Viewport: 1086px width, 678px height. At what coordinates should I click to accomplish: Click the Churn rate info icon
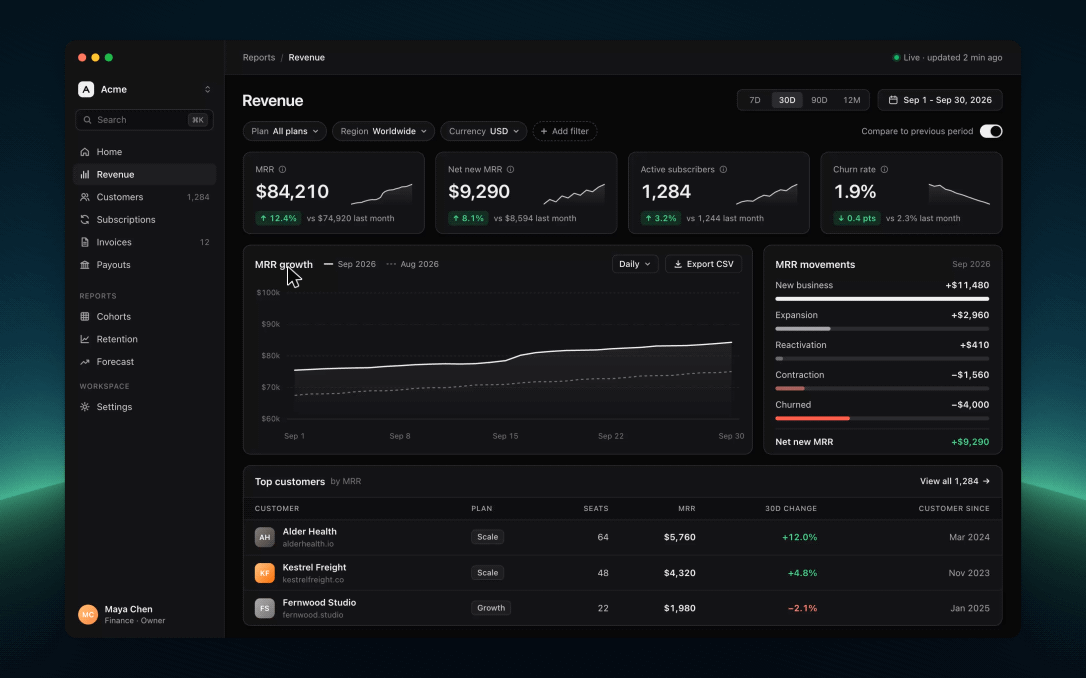coord(884,169)
